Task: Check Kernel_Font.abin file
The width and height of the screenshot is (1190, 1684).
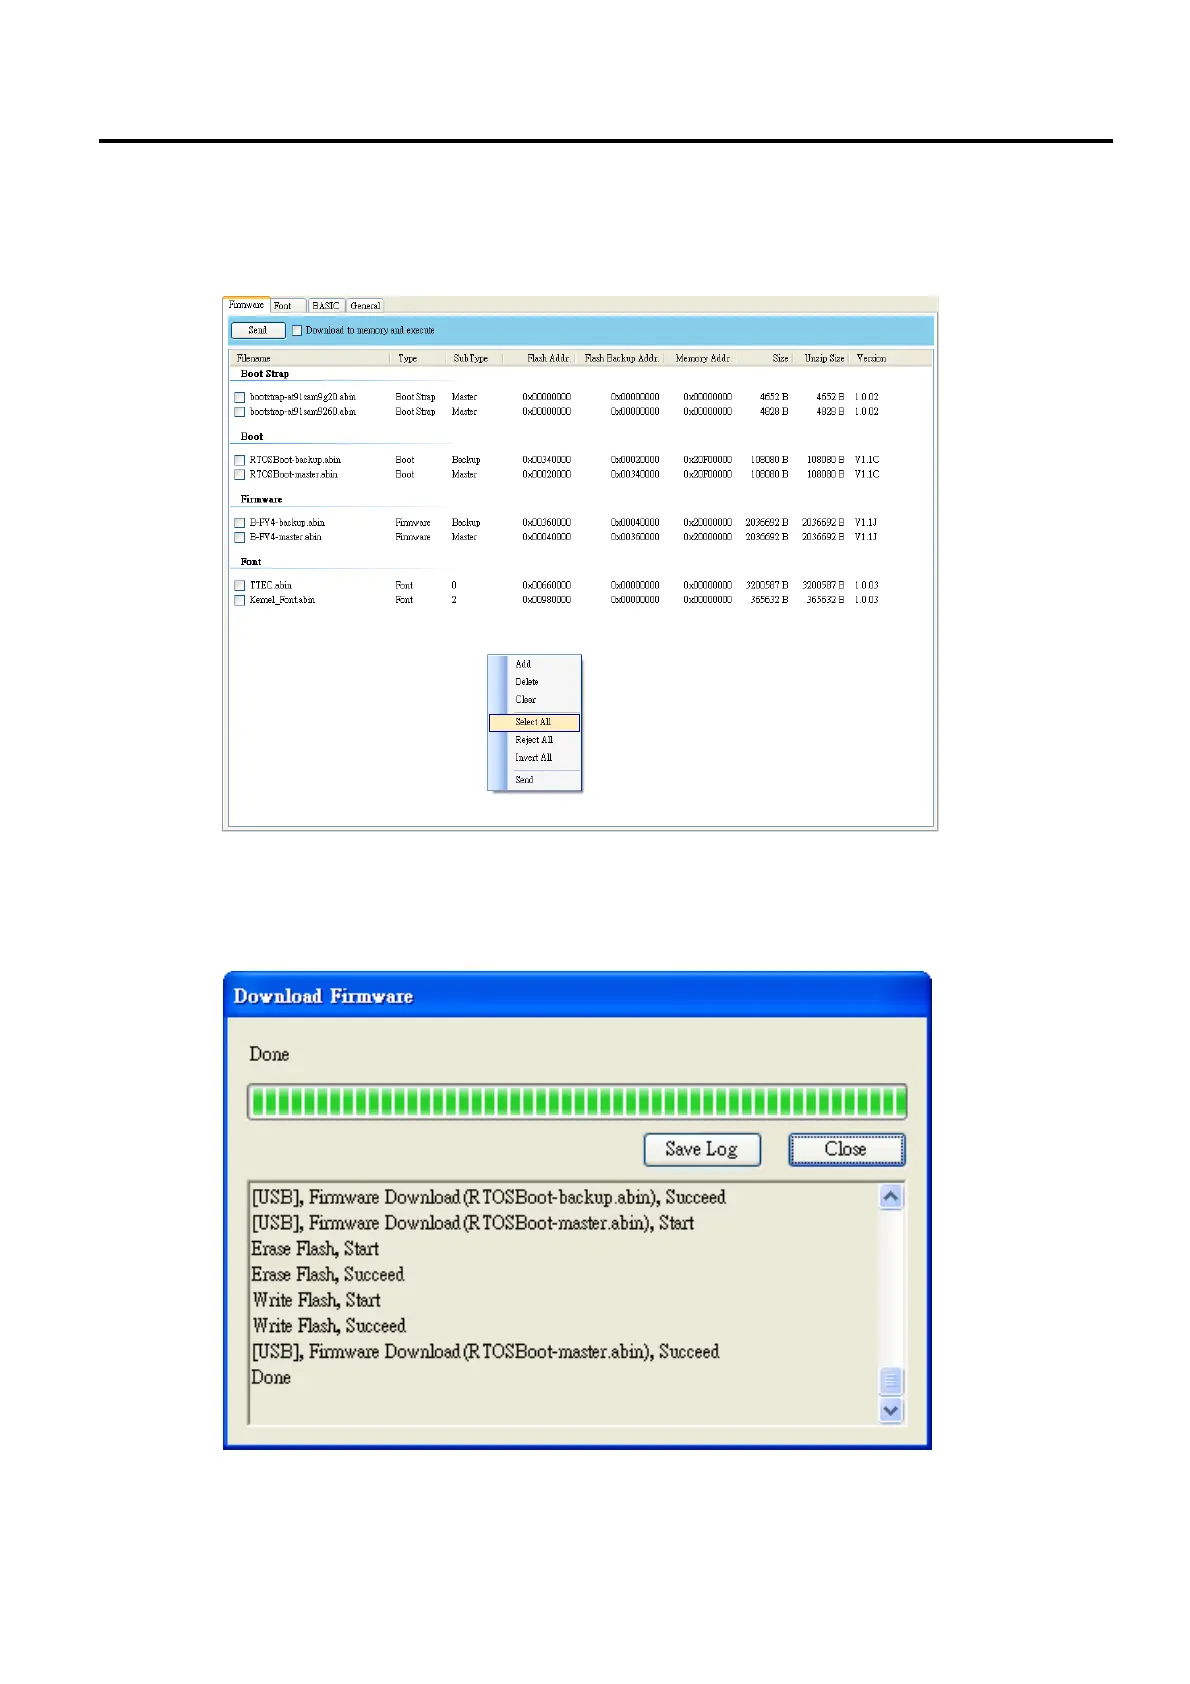Action: pyautogui.click(x=240, y=600)
